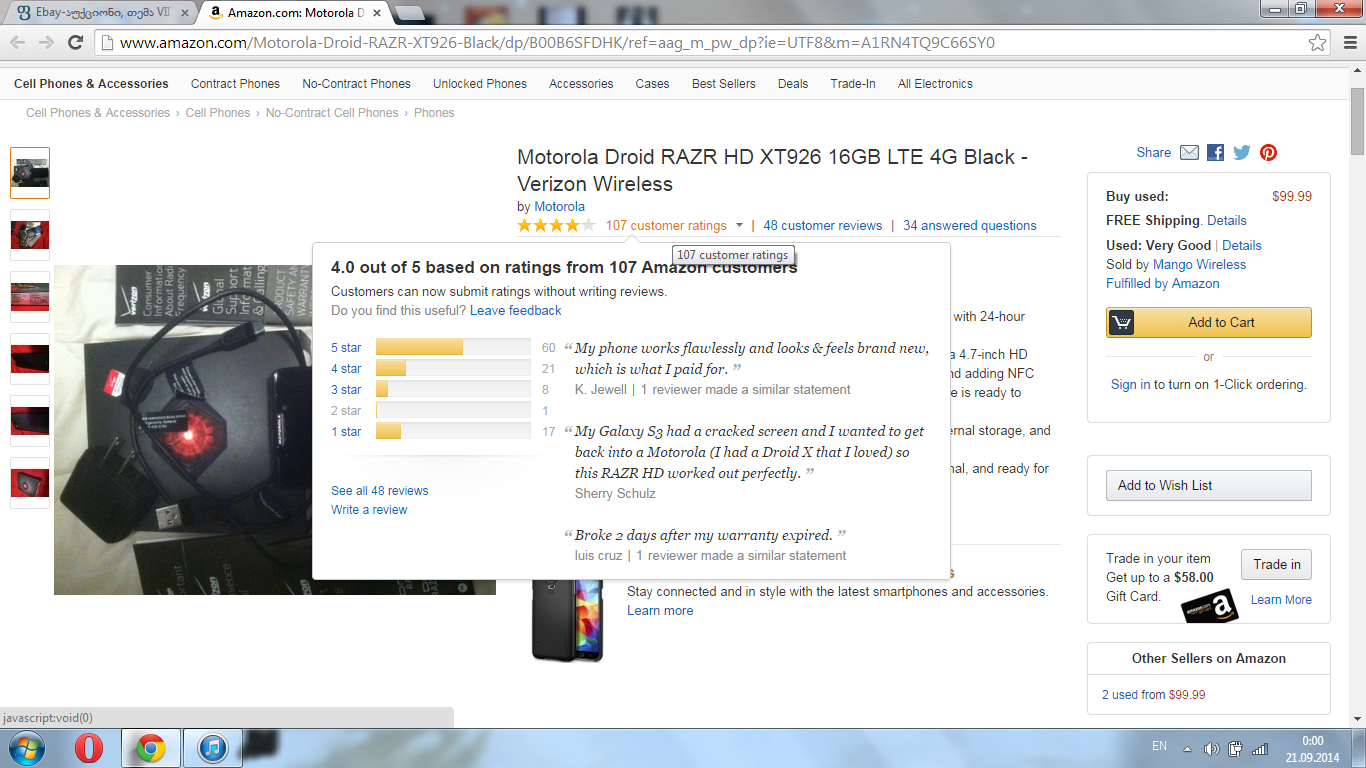The height and width of the screenshot is (768, 1366).
Task: Open Unlocked Phones navigation item
Action: [480, 84]
